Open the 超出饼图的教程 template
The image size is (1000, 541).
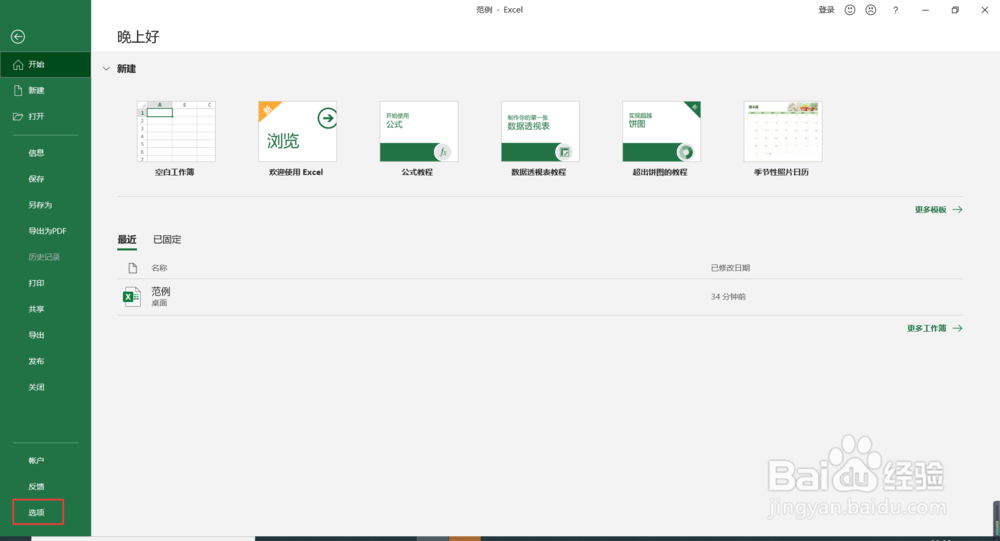pos(661,138)
